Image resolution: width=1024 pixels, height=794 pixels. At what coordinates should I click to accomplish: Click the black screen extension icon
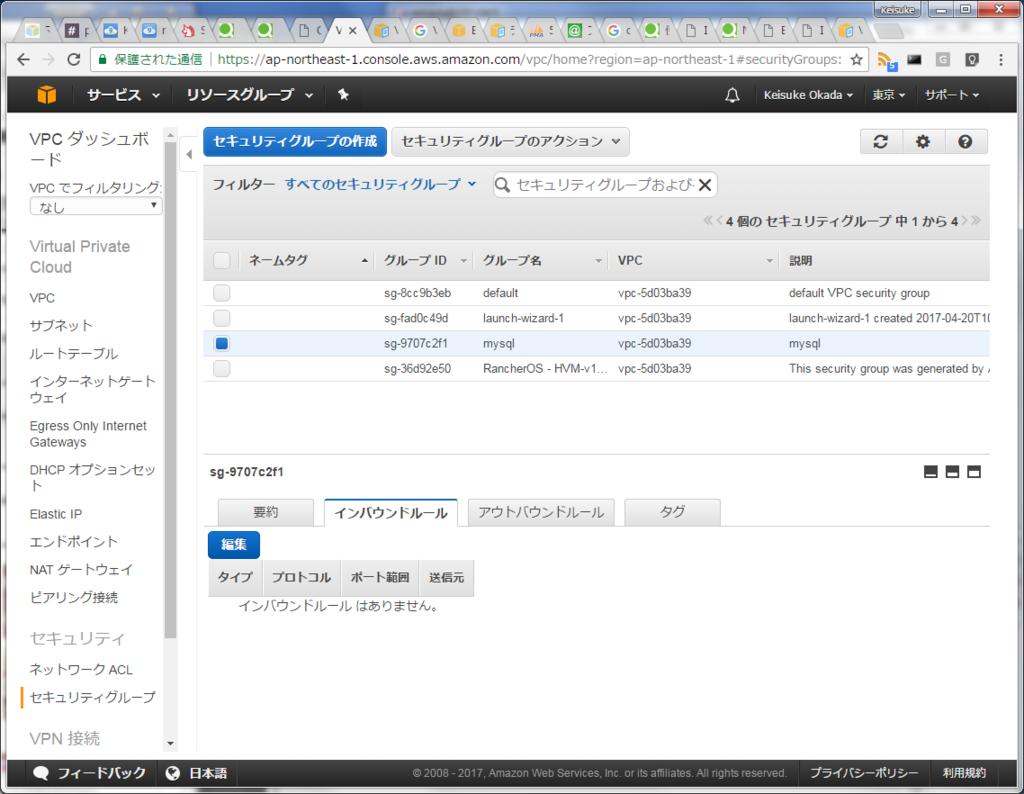(914, 60)
